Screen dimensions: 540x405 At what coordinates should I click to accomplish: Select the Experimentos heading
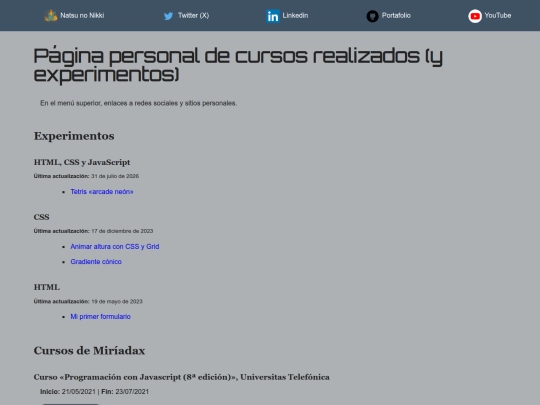[x=74, y=136]
